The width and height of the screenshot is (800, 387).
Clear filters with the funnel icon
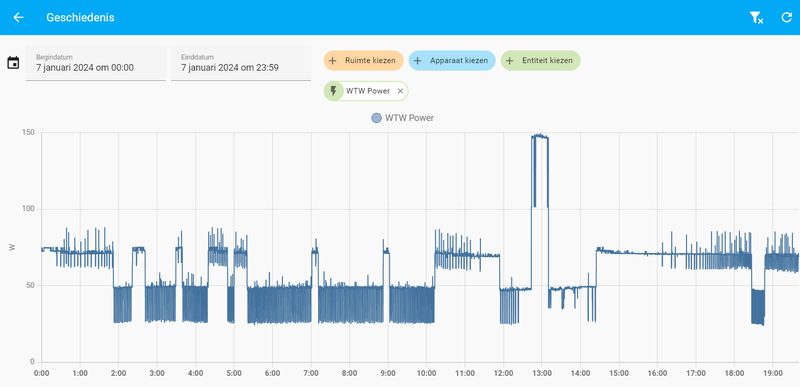pos(756,18)
